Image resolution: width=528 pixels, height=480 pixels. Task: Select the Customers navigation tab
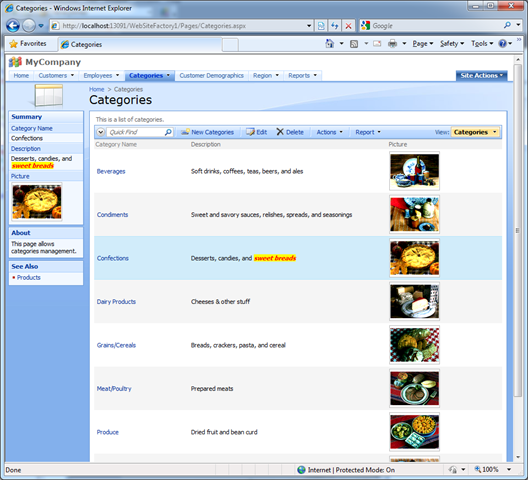[56, 75]
